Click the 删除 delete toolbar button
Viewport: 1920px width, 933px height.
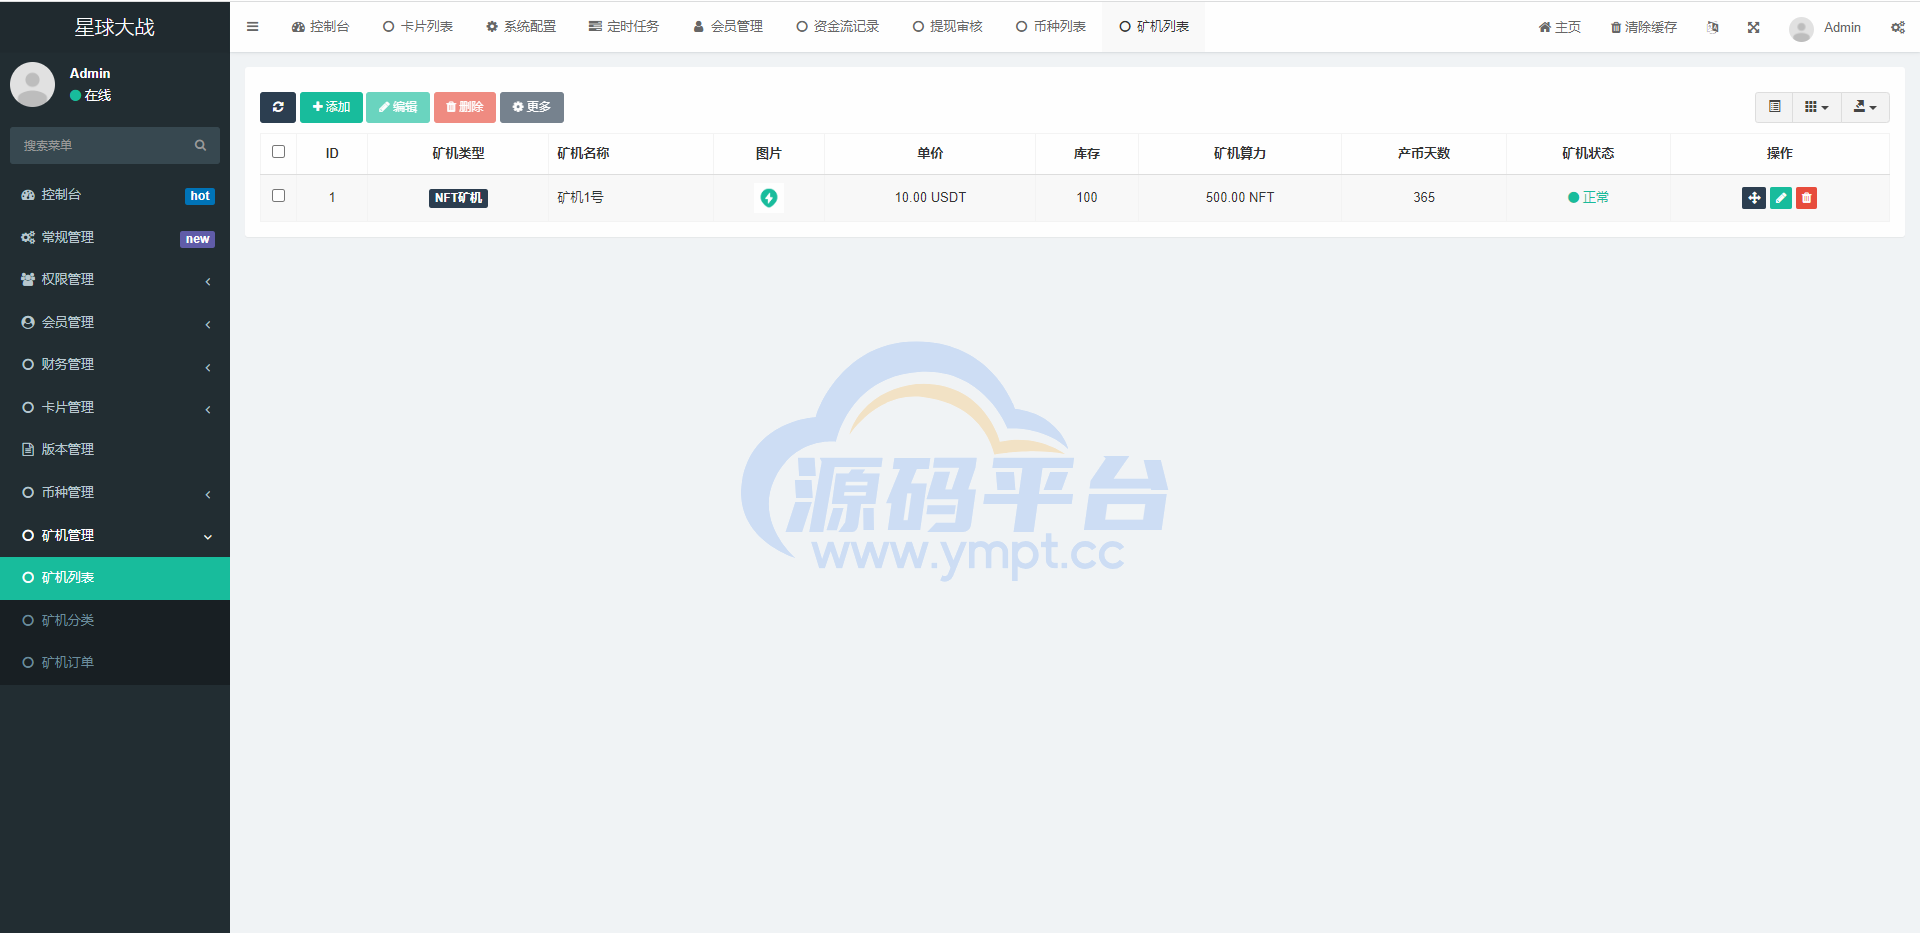pyautogui.click(x=465, y=107)
